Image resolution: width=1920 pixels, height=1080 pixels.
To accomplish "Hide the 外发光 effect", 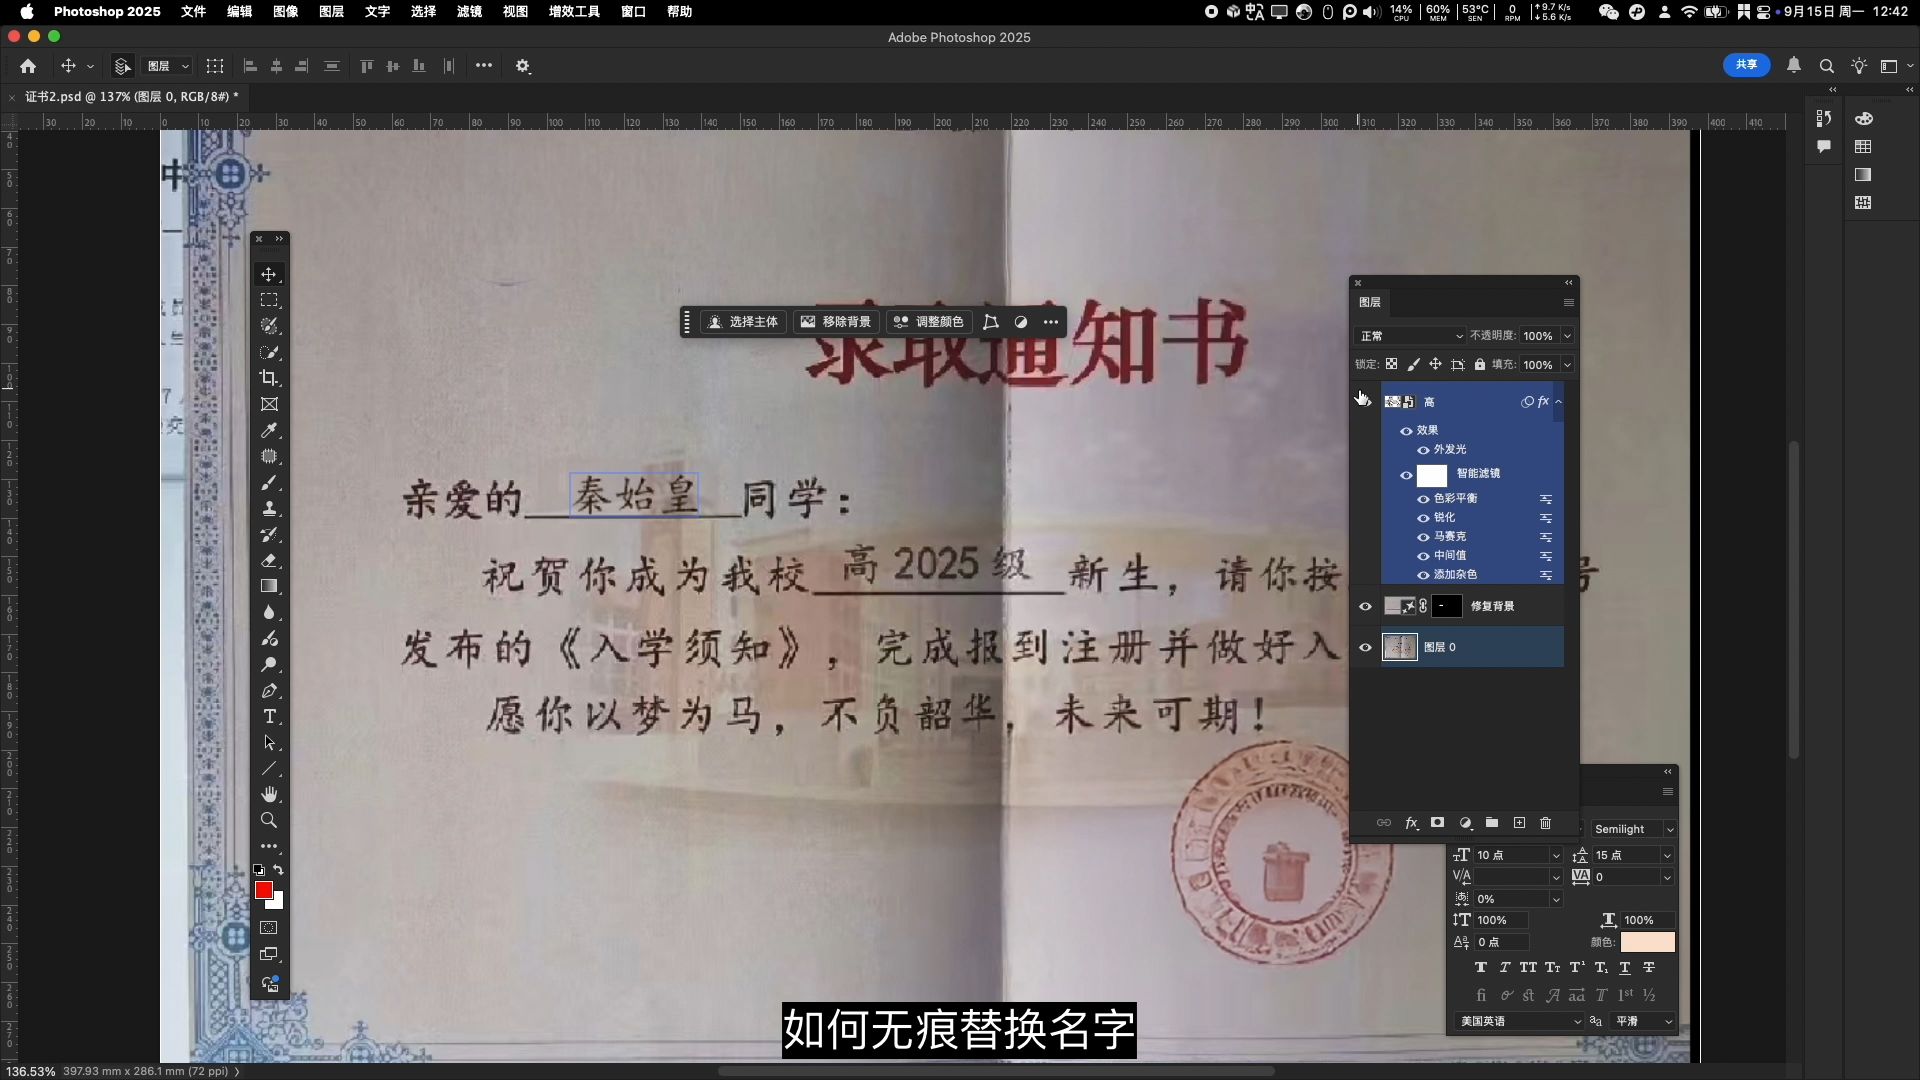I will click(1423, 450).
